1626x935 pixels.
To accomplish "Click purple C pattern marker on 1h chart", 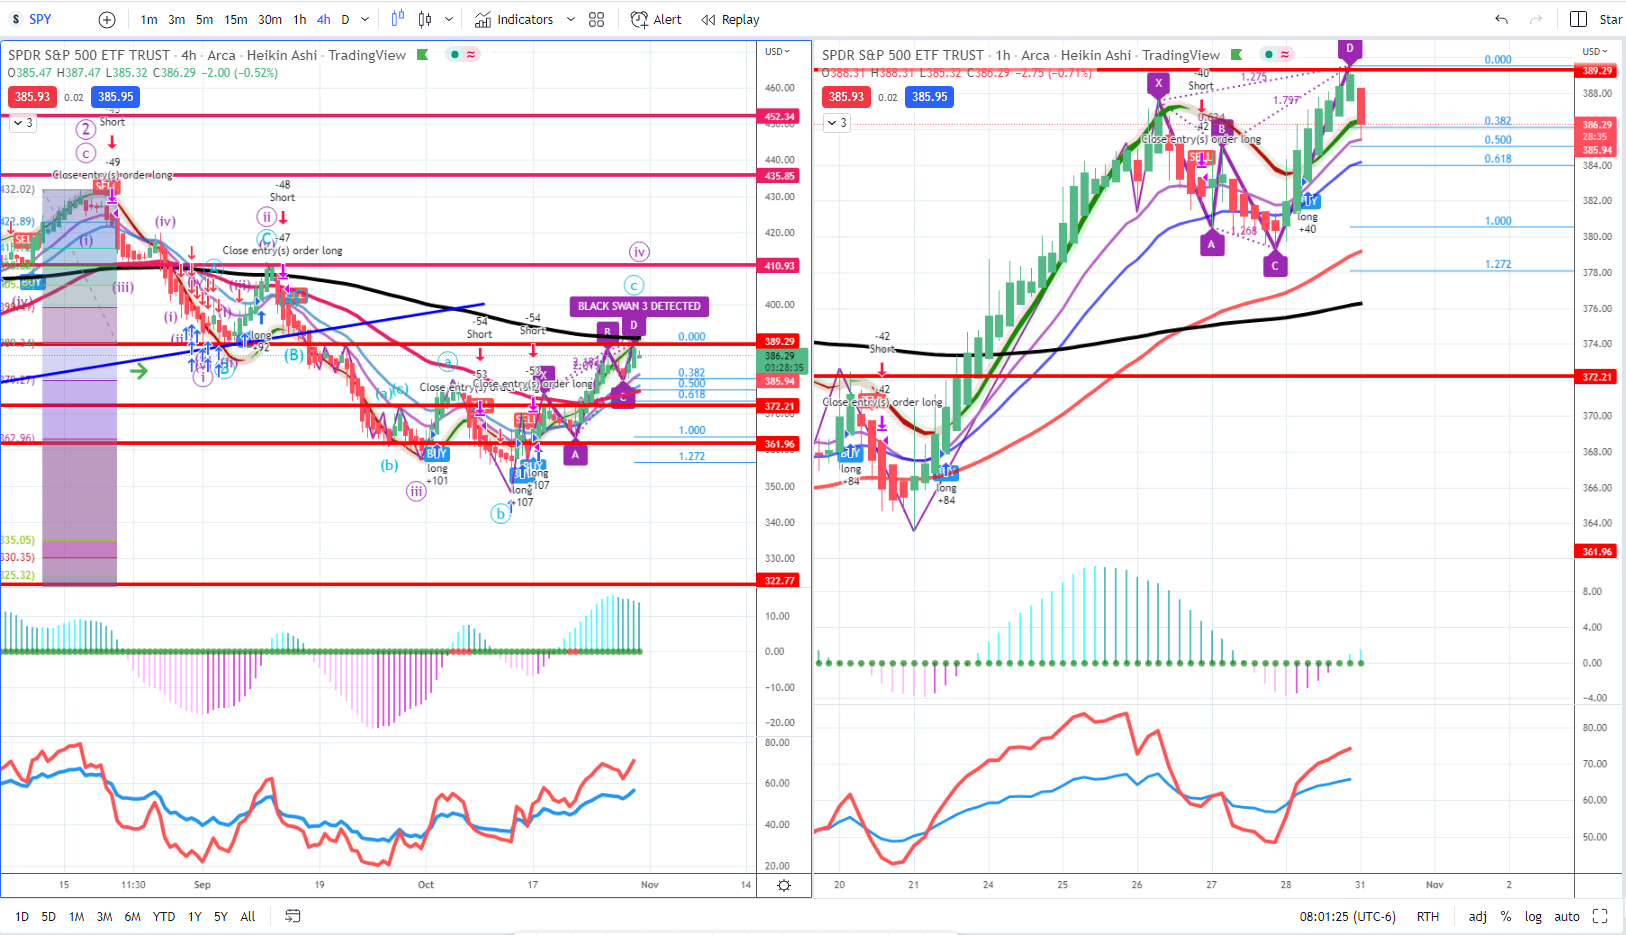I will click(x=1275, y=266).
